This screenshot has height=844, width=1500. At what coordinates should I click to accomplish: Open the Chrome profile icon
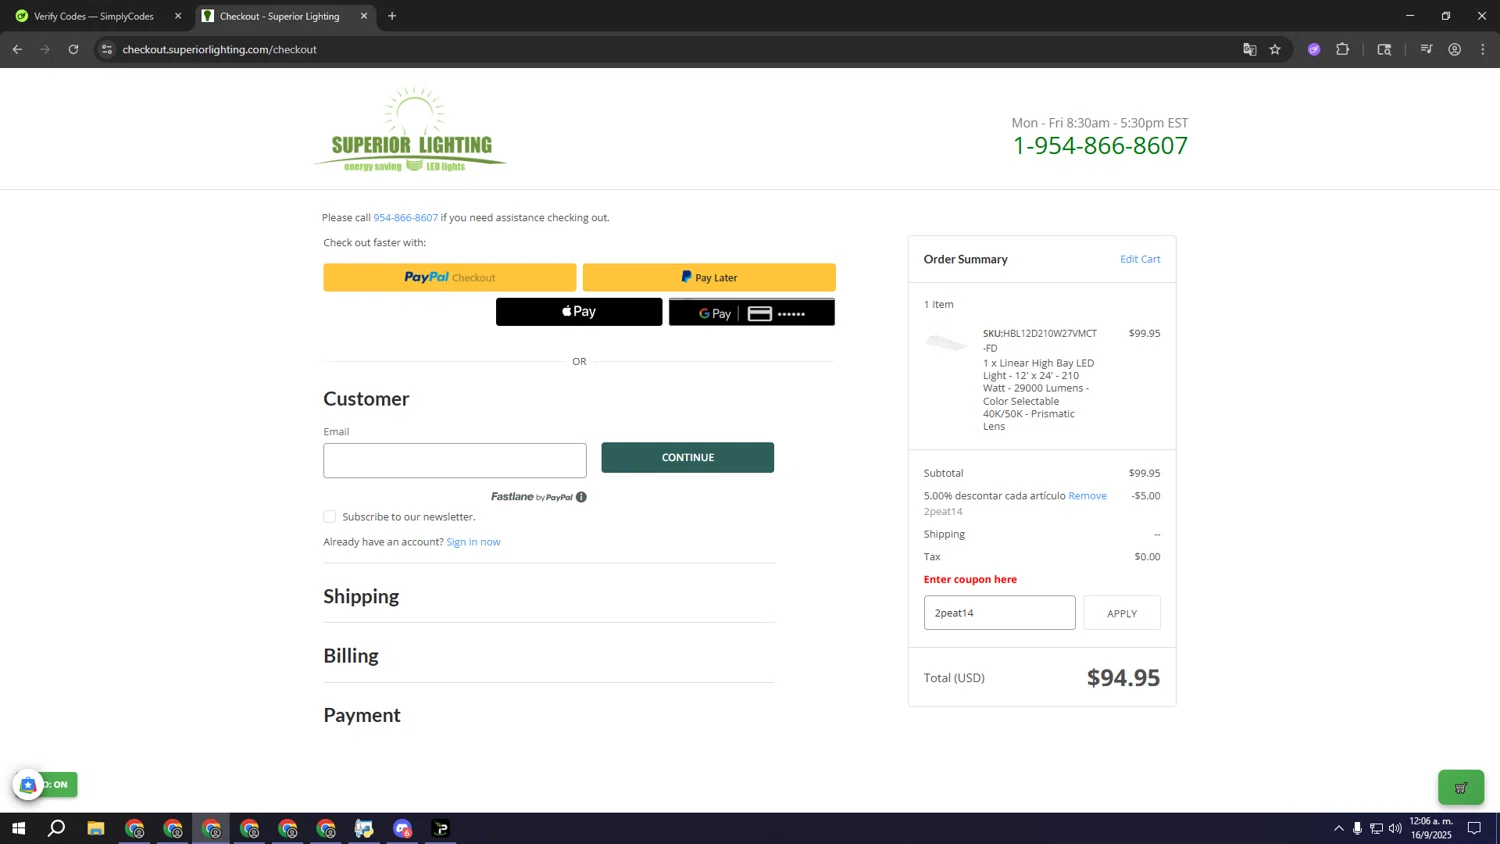[x=1455, y=49]
